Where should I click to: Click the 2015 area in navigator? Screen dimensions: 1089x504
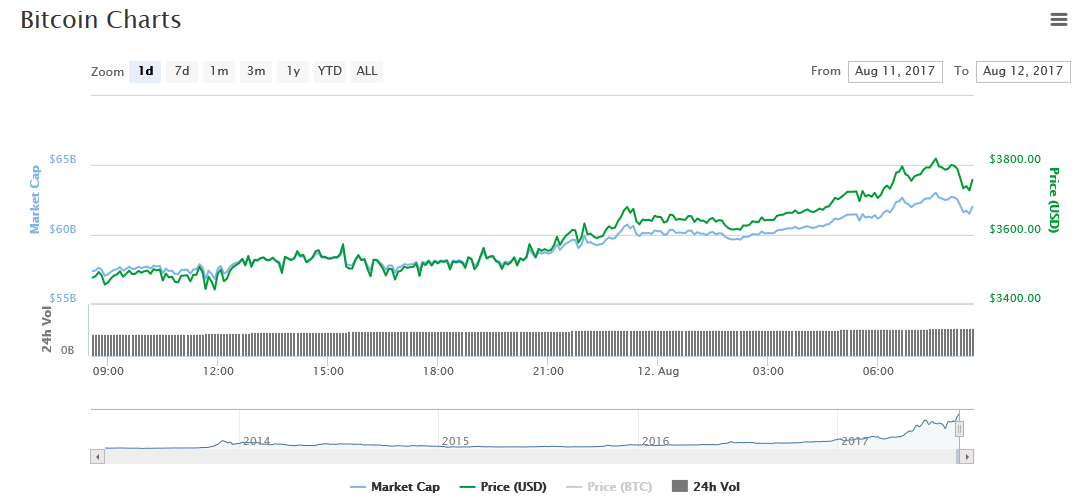pos(456,441)
